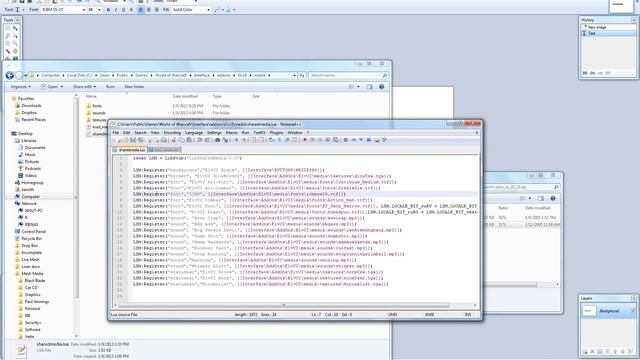Click Explorer Burn button
640x360 pixels.
point(110,87)
